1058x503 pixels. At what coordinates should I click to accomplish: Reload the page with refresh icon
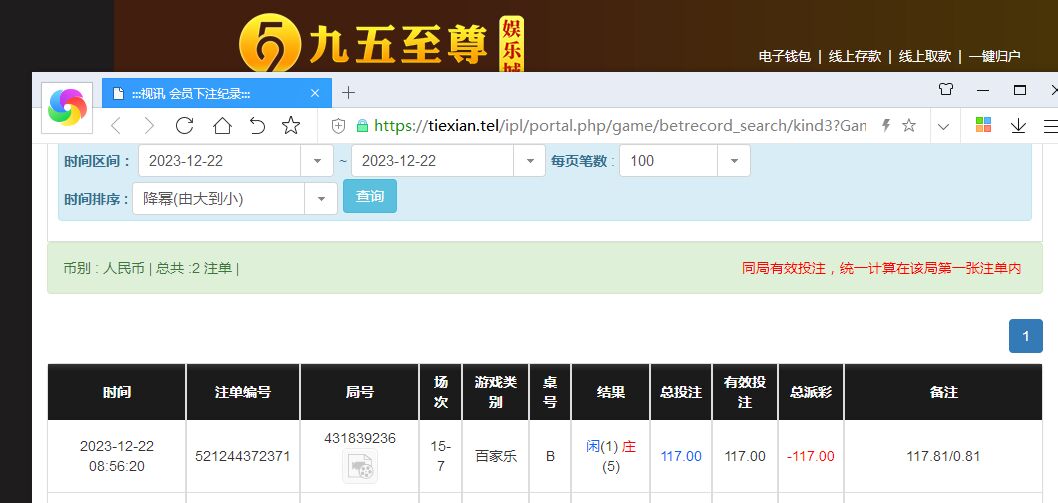pyautogui.click(x=184, y=126)
